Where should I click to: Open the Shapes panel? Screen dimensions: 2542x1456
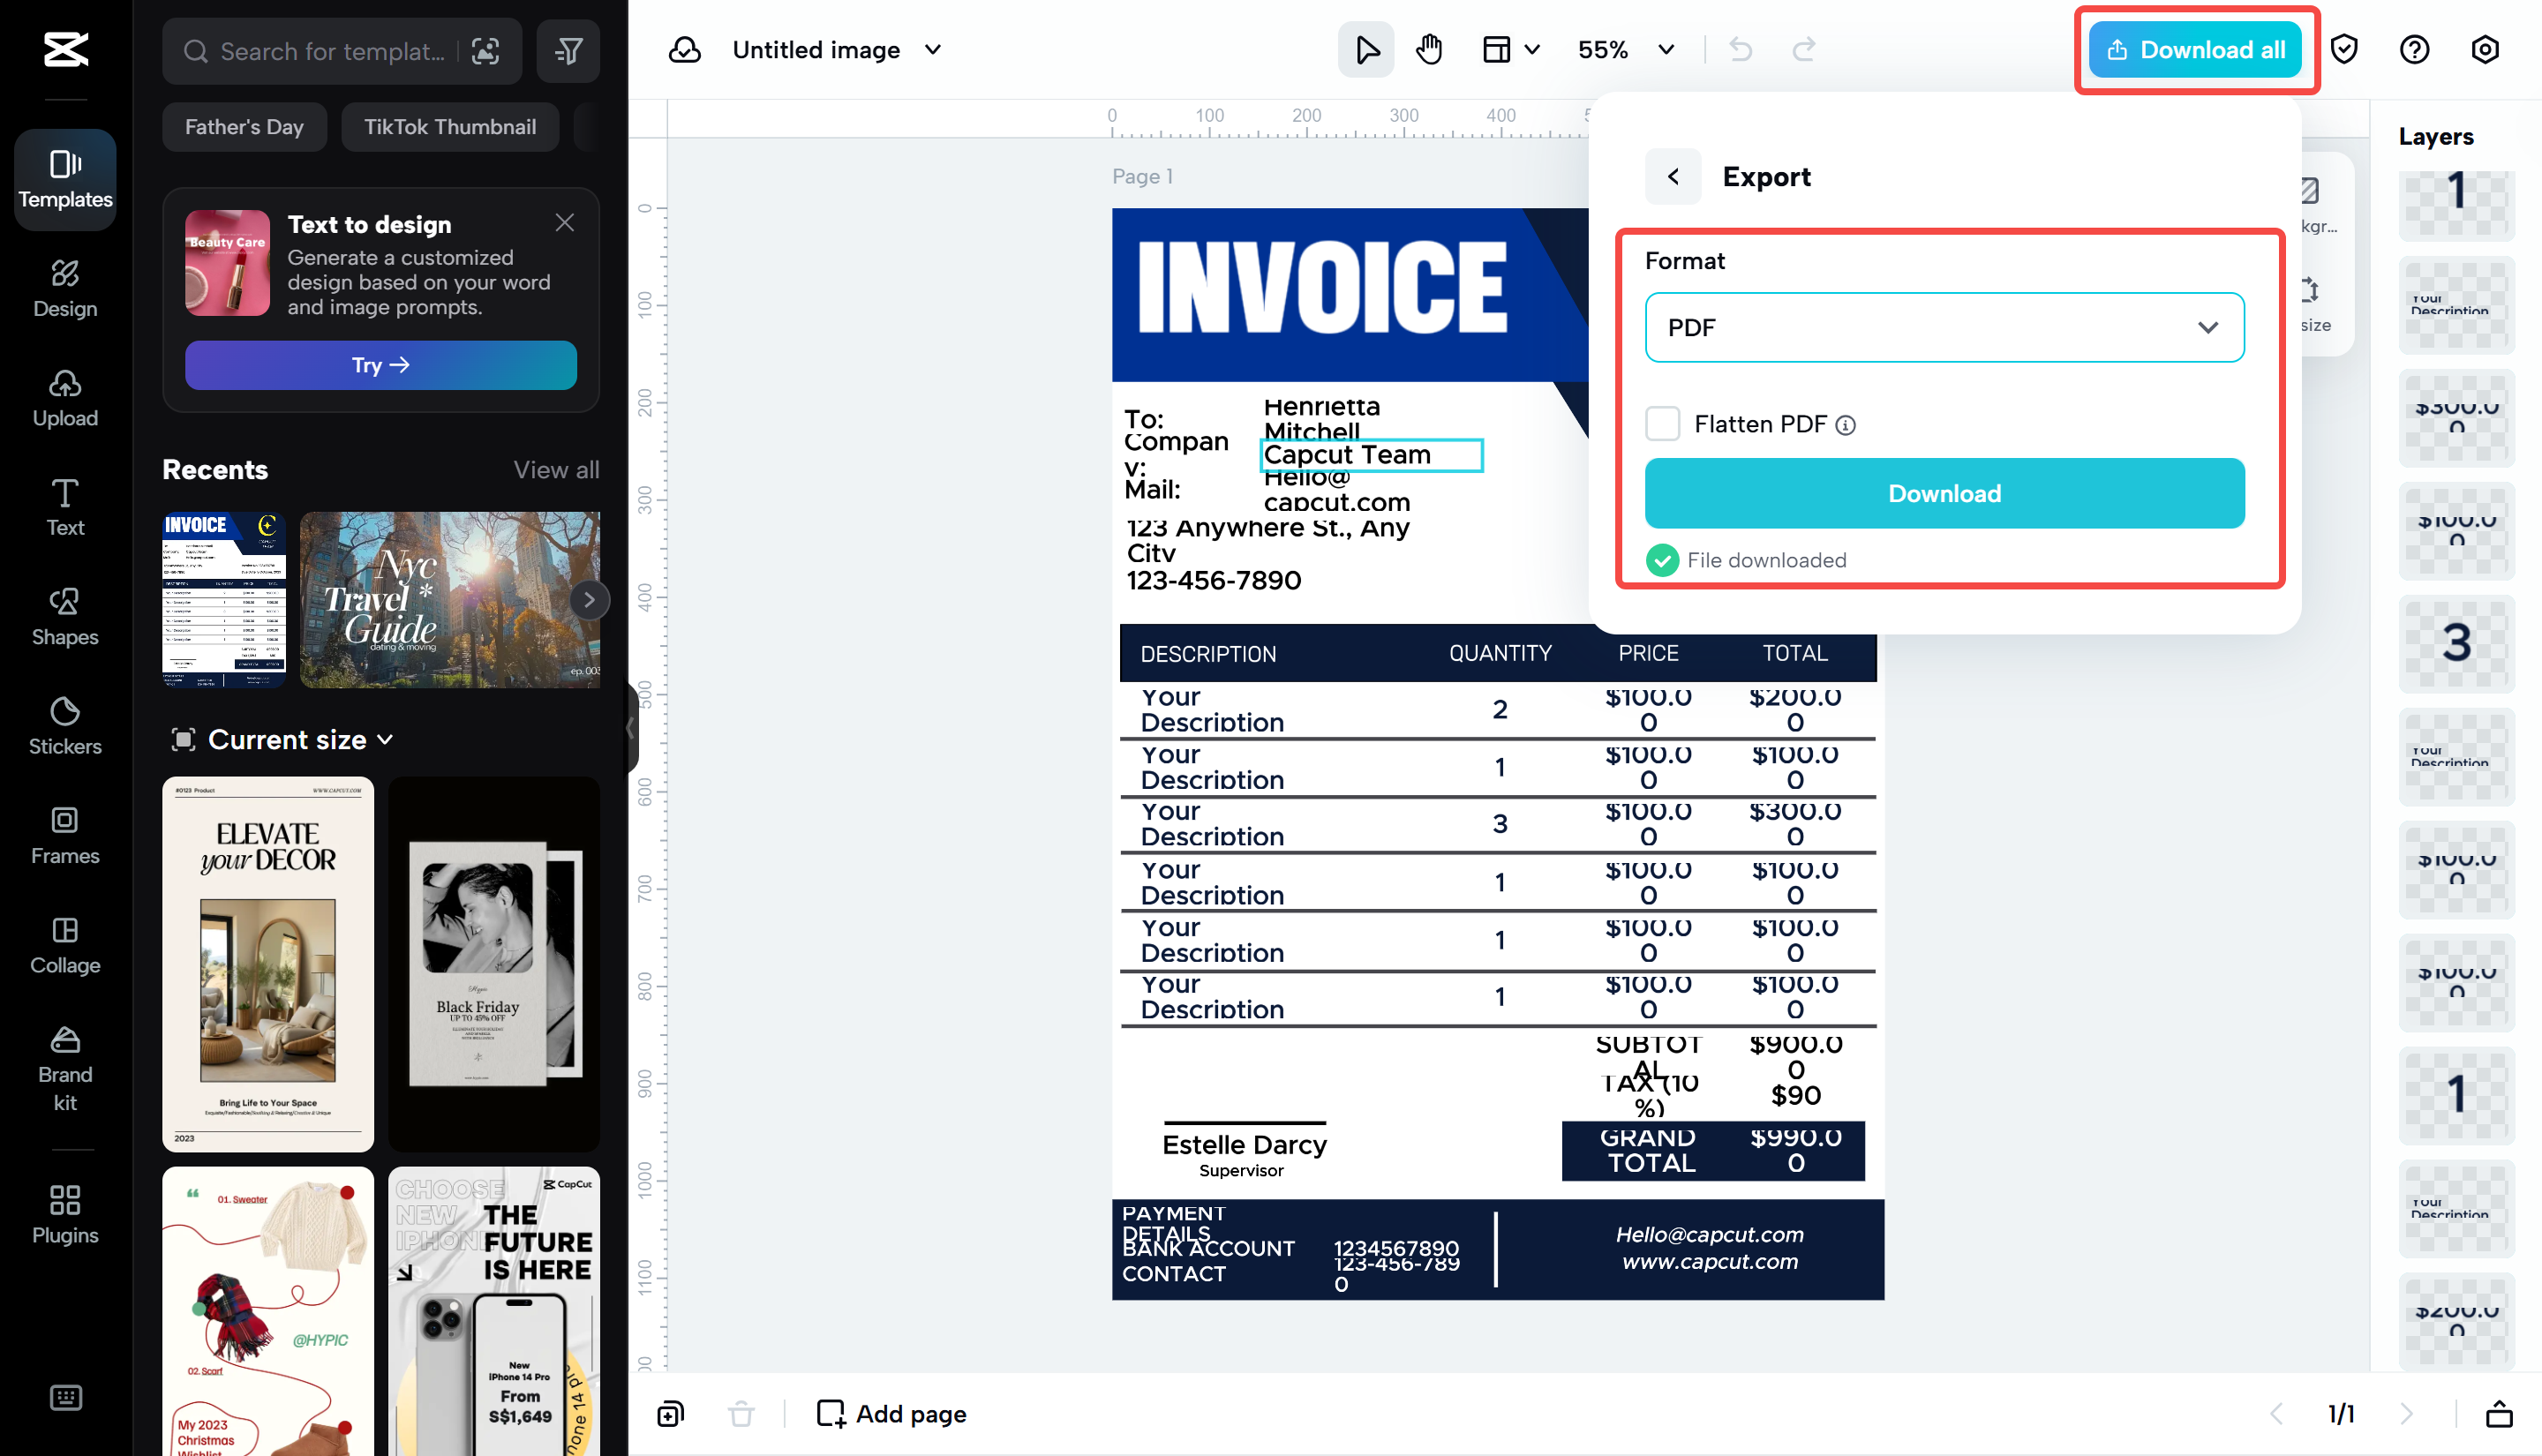(64, 617)
